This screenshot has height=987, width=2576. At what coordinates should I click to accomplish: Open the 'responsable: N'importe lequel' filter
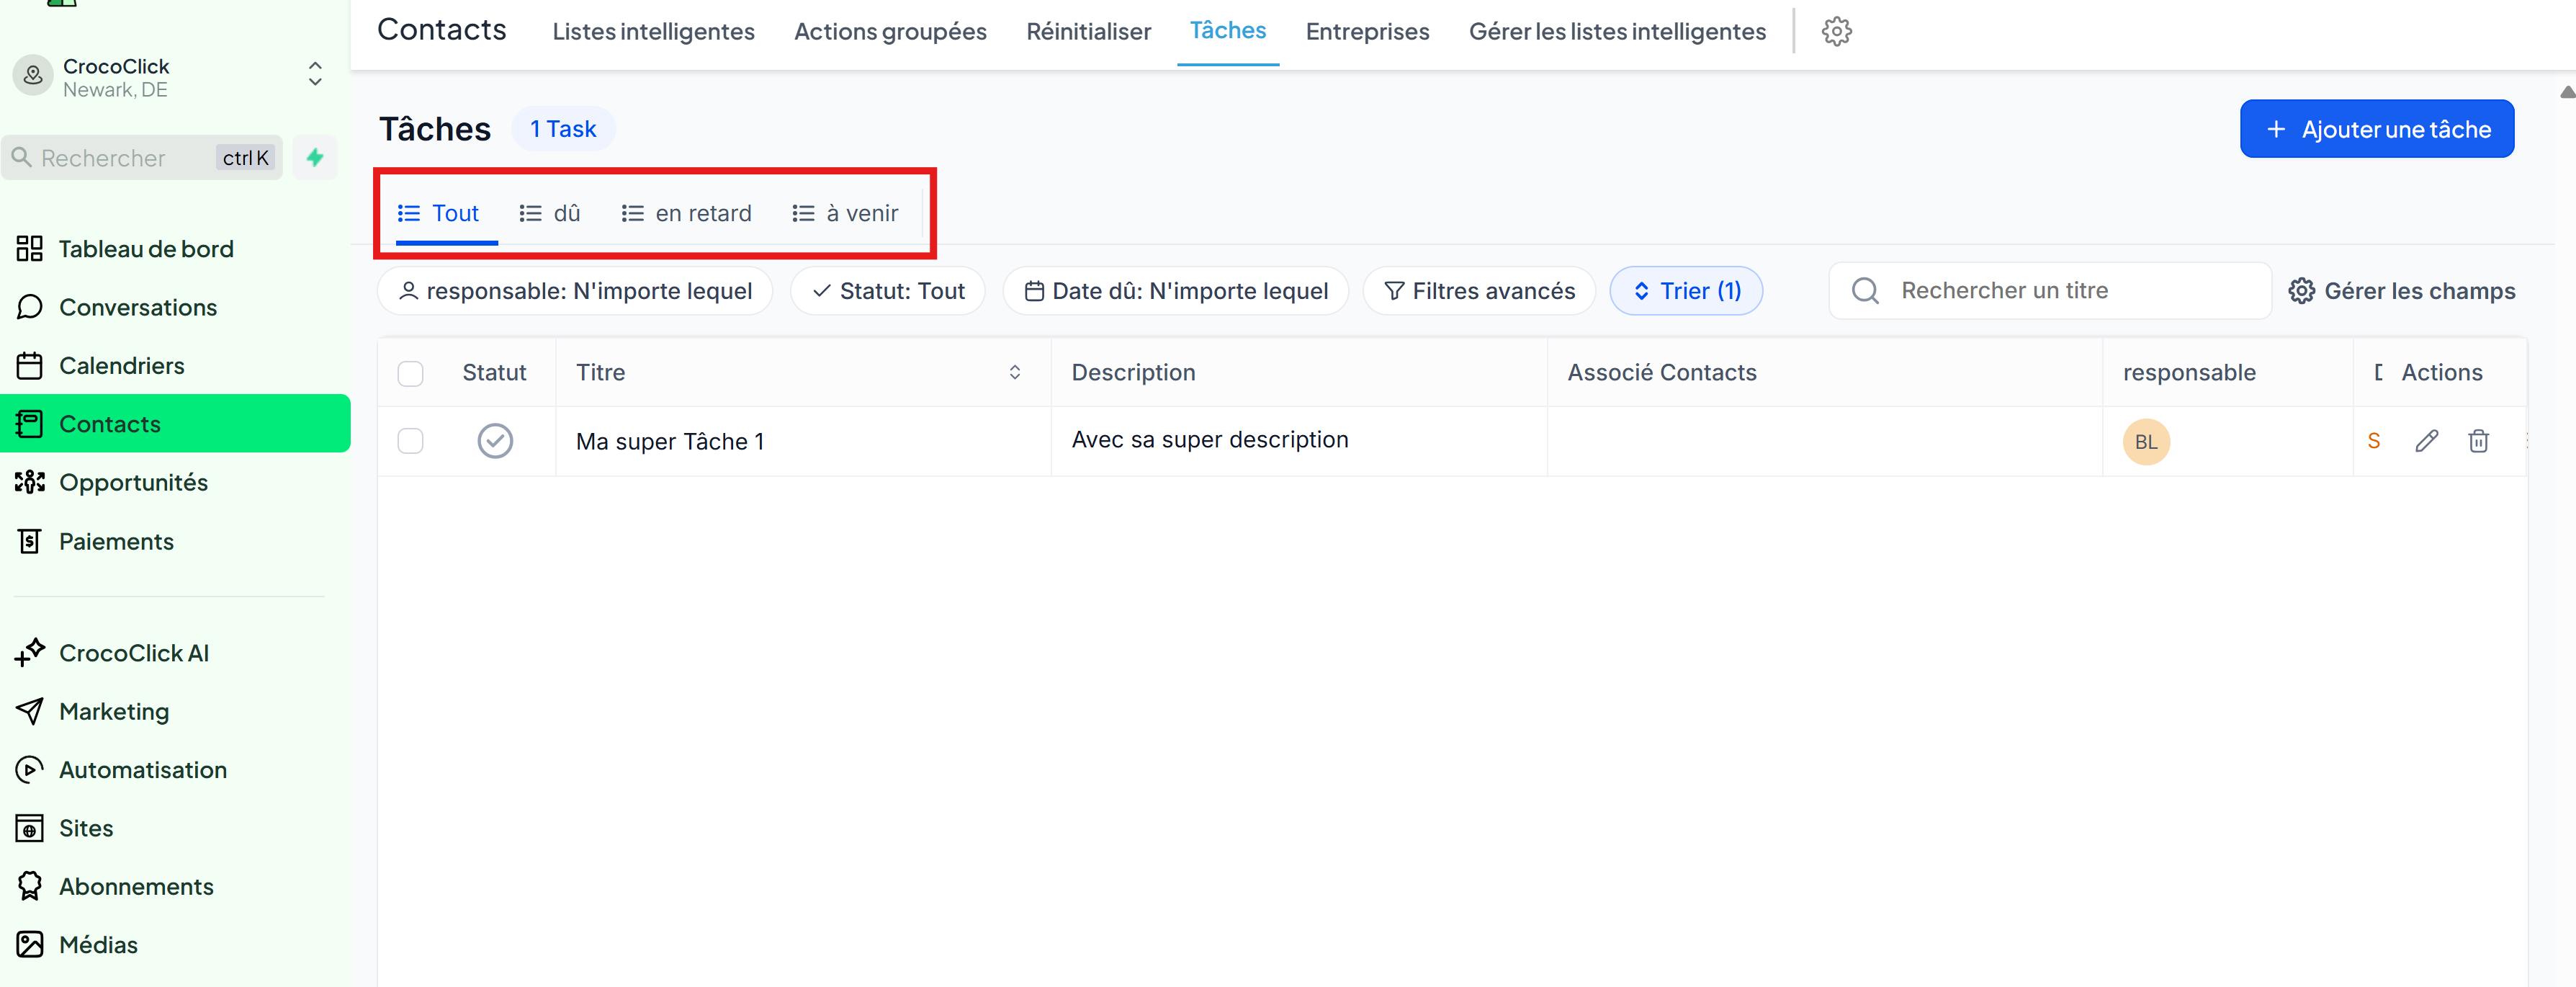coord(575,291)
